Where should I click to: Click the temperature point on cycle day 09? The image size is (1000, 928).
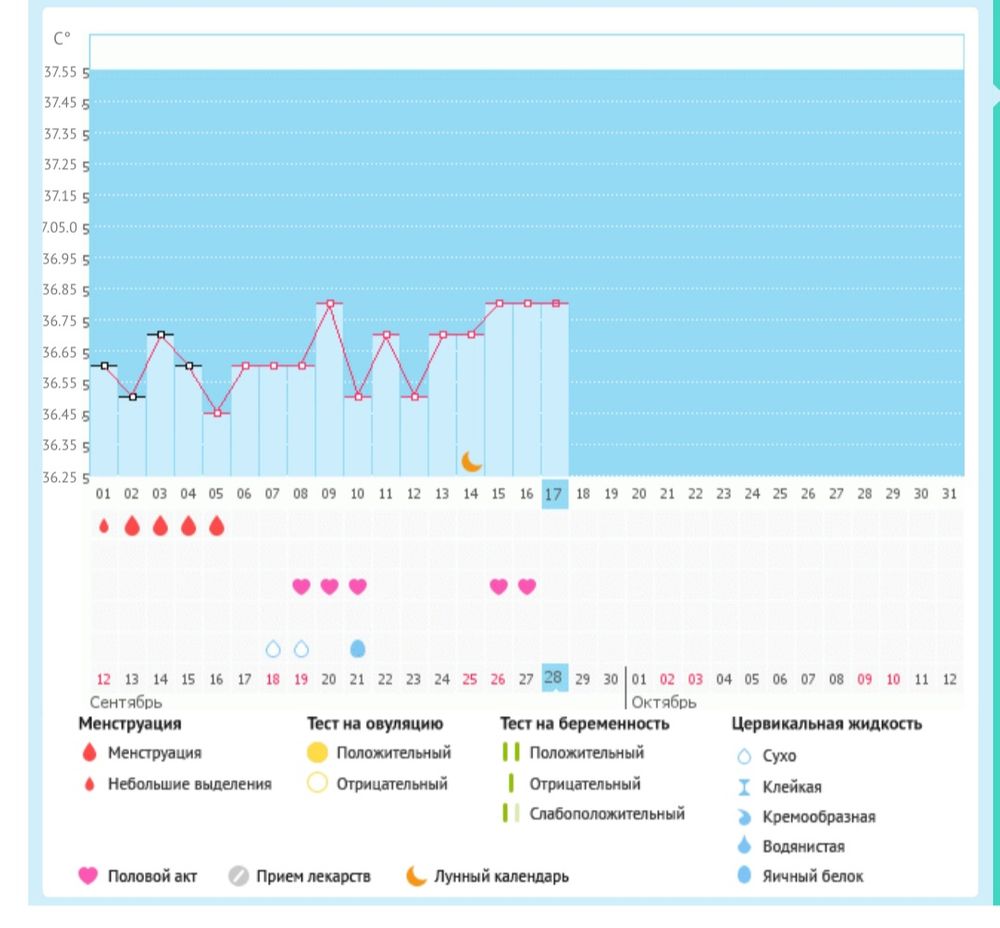(x=329, y=303)
